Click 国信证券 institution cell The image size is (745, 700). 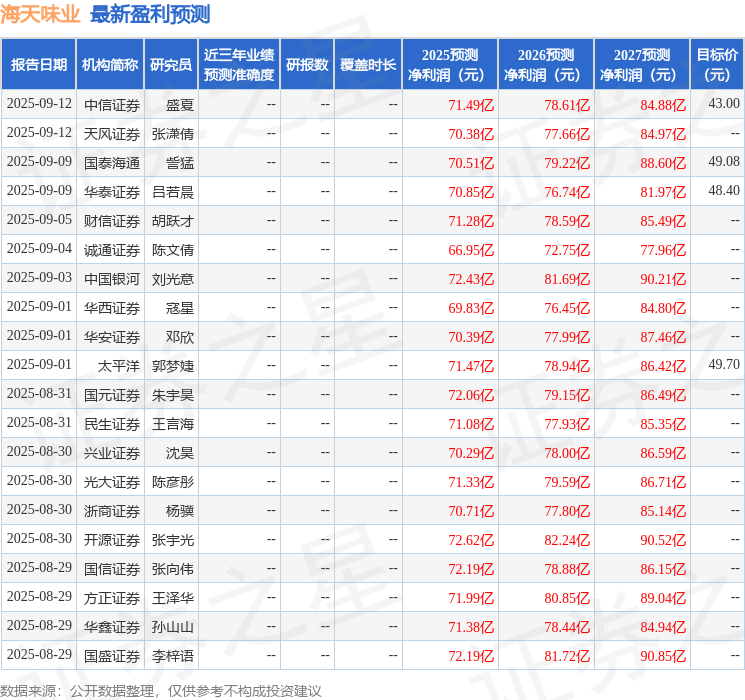pos(112,569)
